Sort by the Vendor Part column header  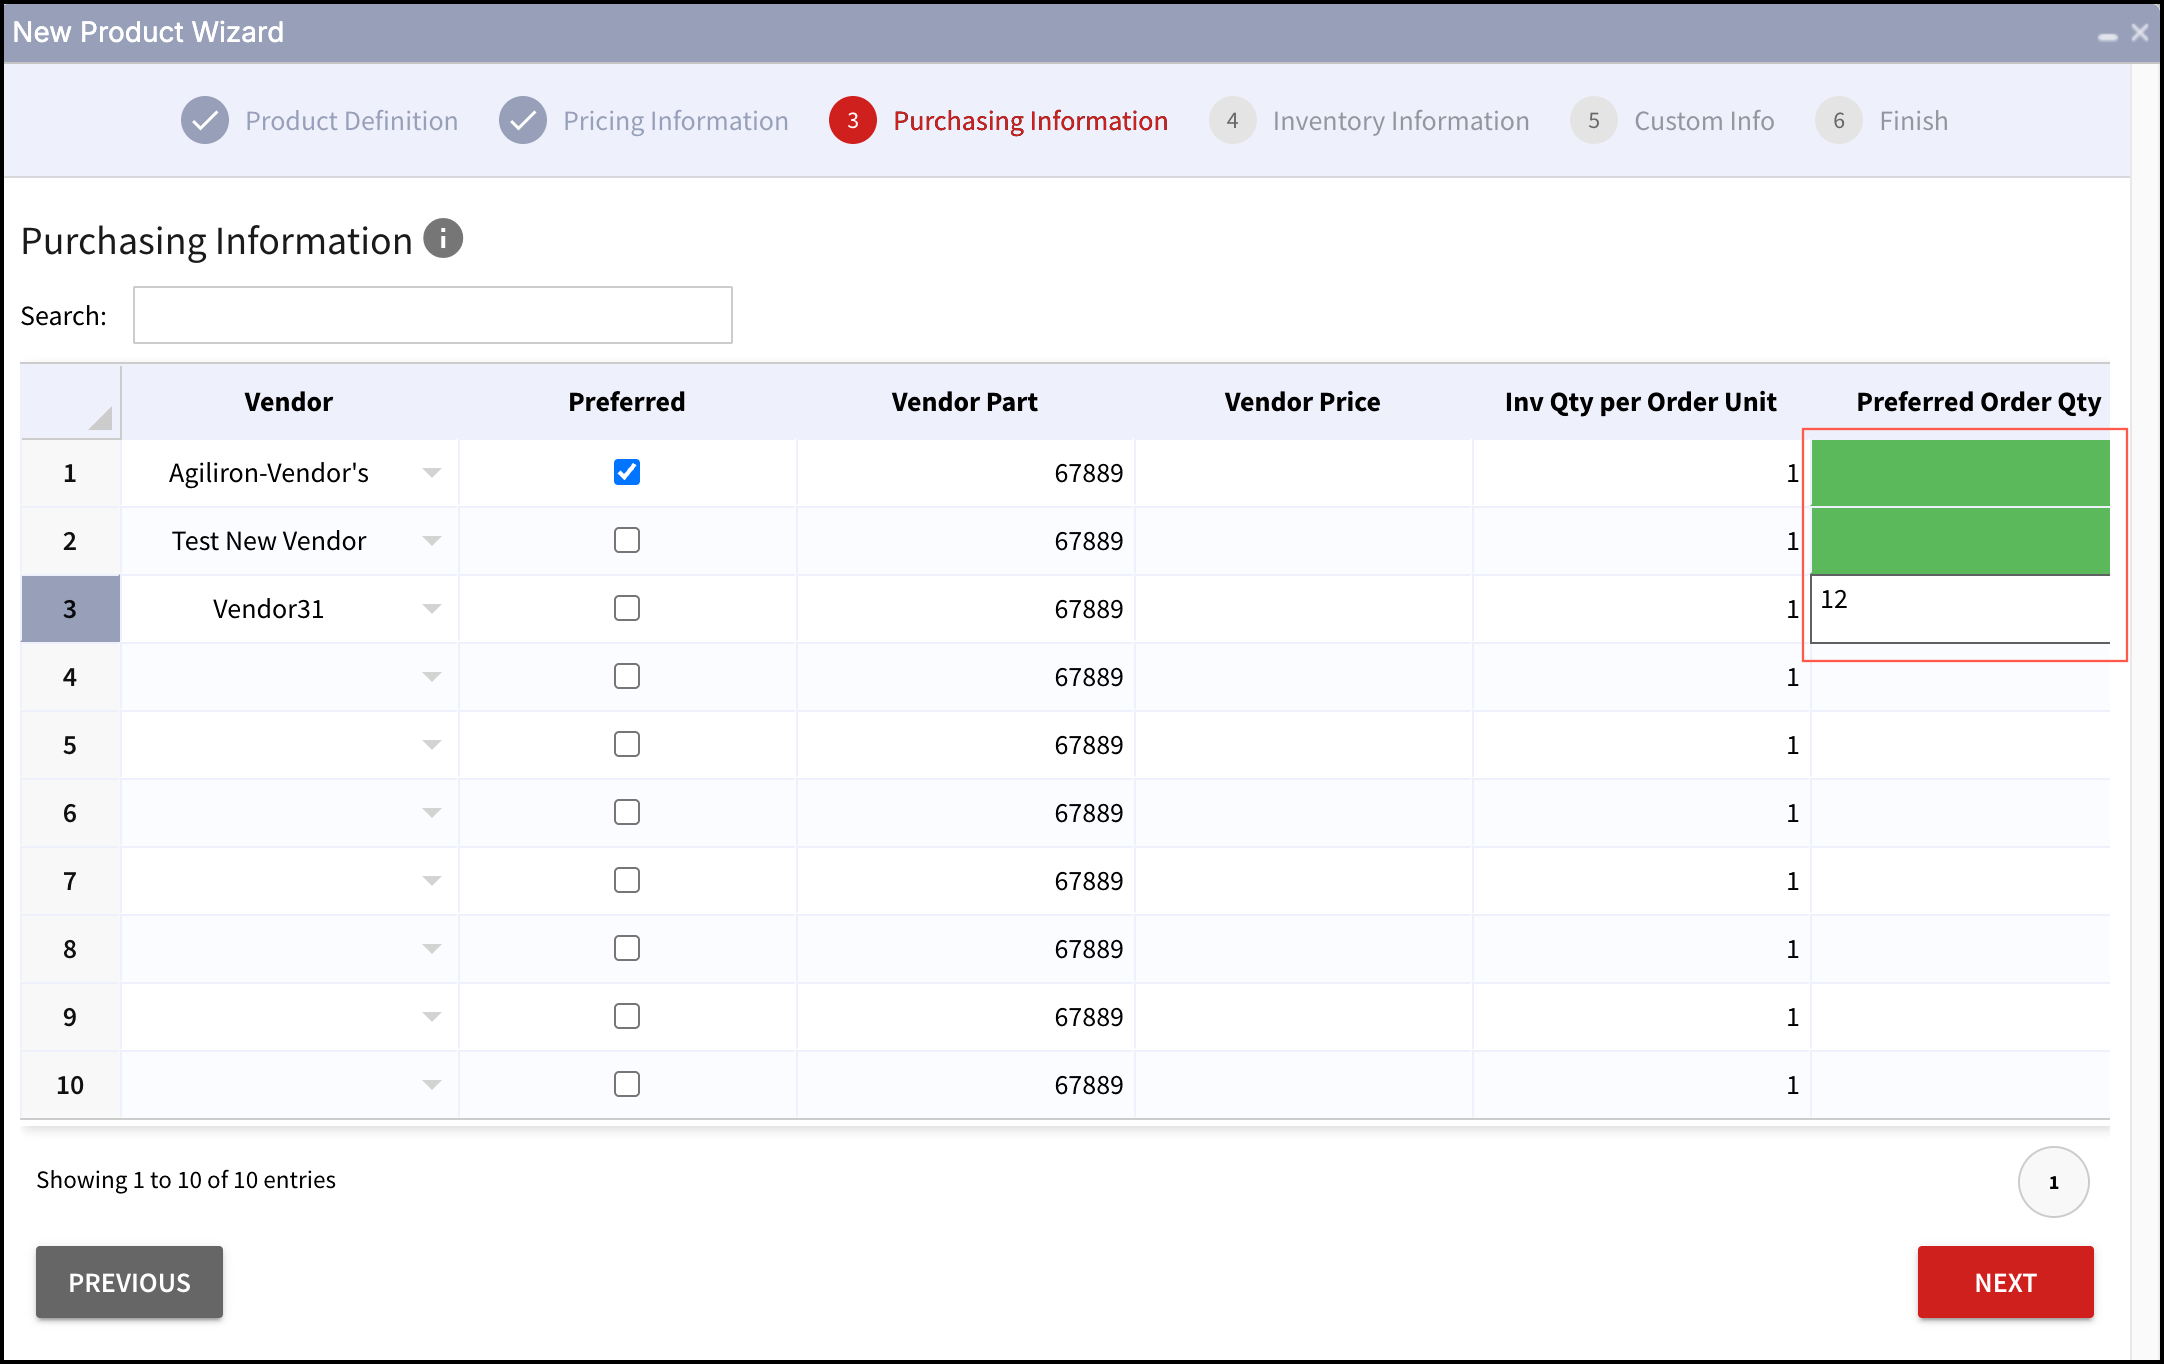click(x=965, y=402)
